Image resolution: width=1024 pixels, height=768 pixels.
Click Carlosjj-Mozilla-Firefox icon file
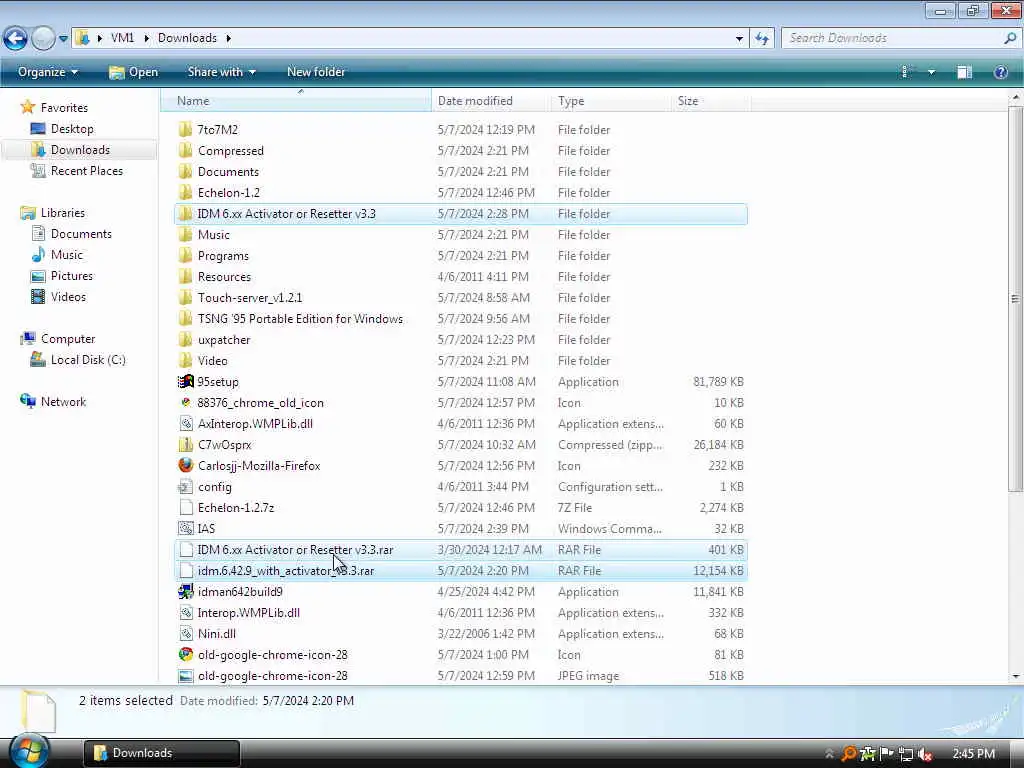tap(185, 465)
